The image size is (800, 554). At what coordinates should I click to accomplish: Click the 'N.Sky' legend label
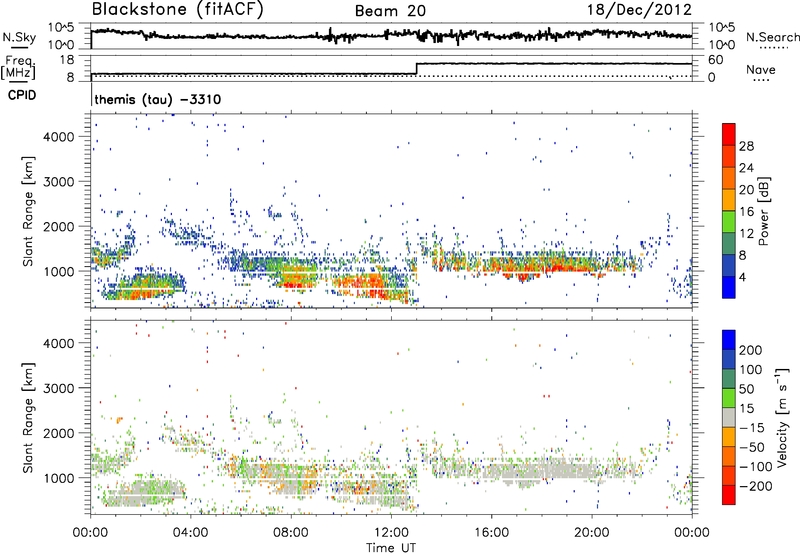(19, 37)
